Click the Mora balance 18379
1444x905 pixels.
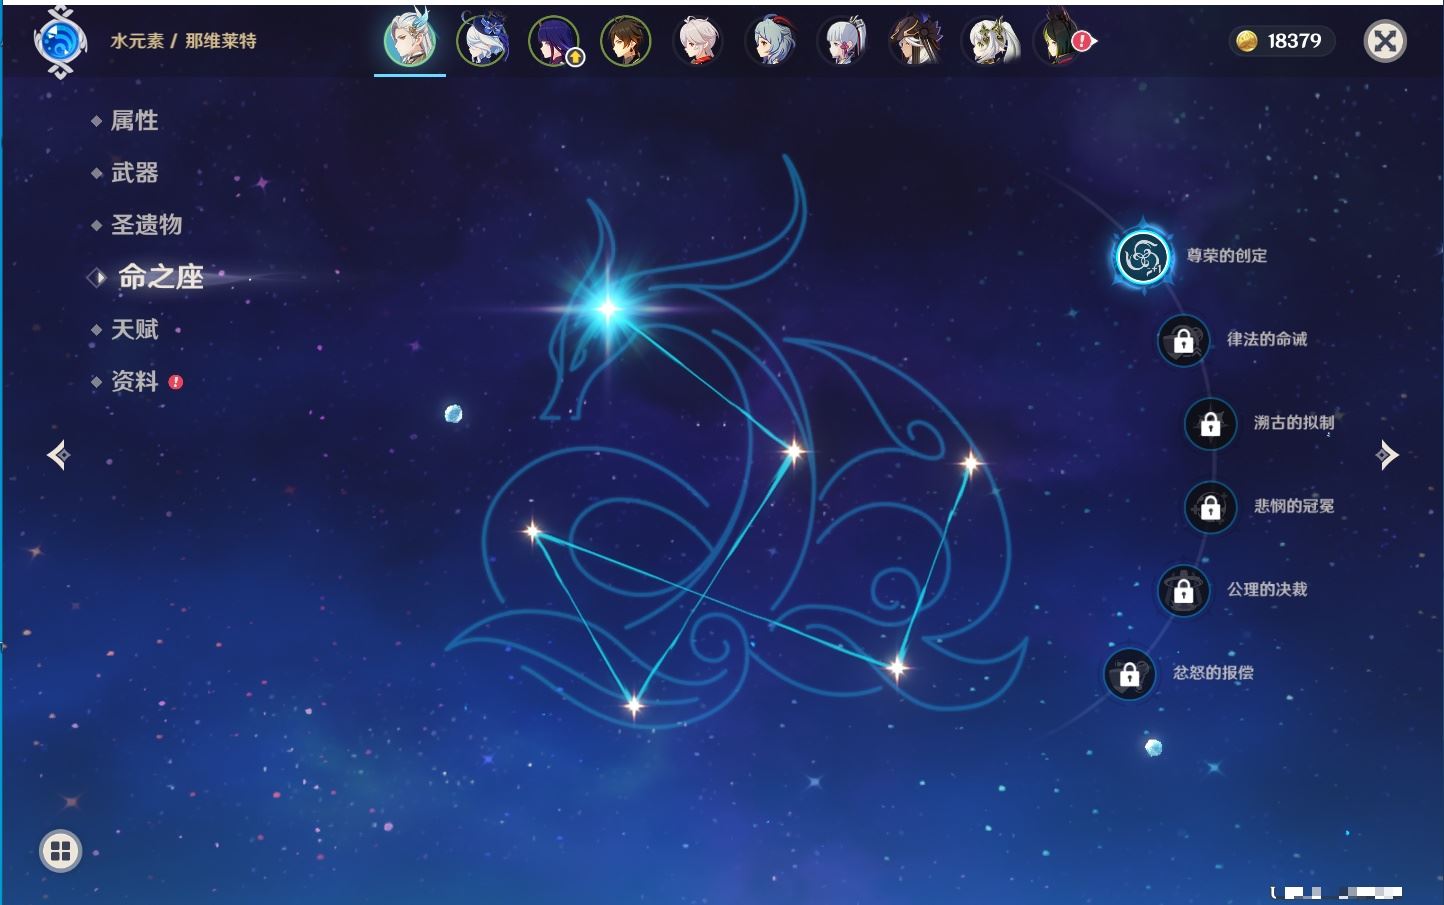(1281, 41)
